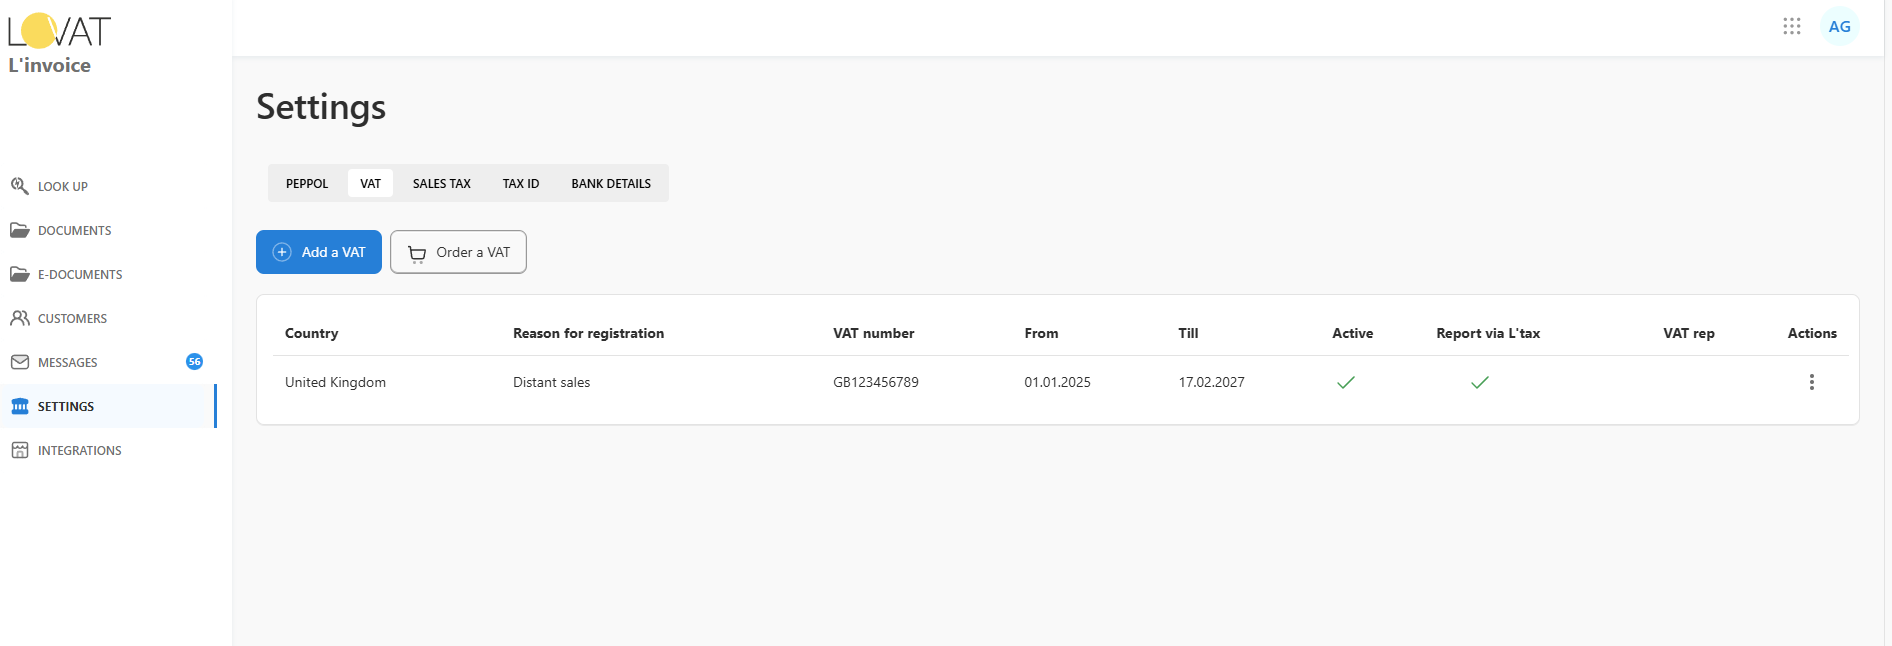Open the three-dot actions menu for United Kingdom
Screen dimensions: 1892x646
coord(1811,382)
